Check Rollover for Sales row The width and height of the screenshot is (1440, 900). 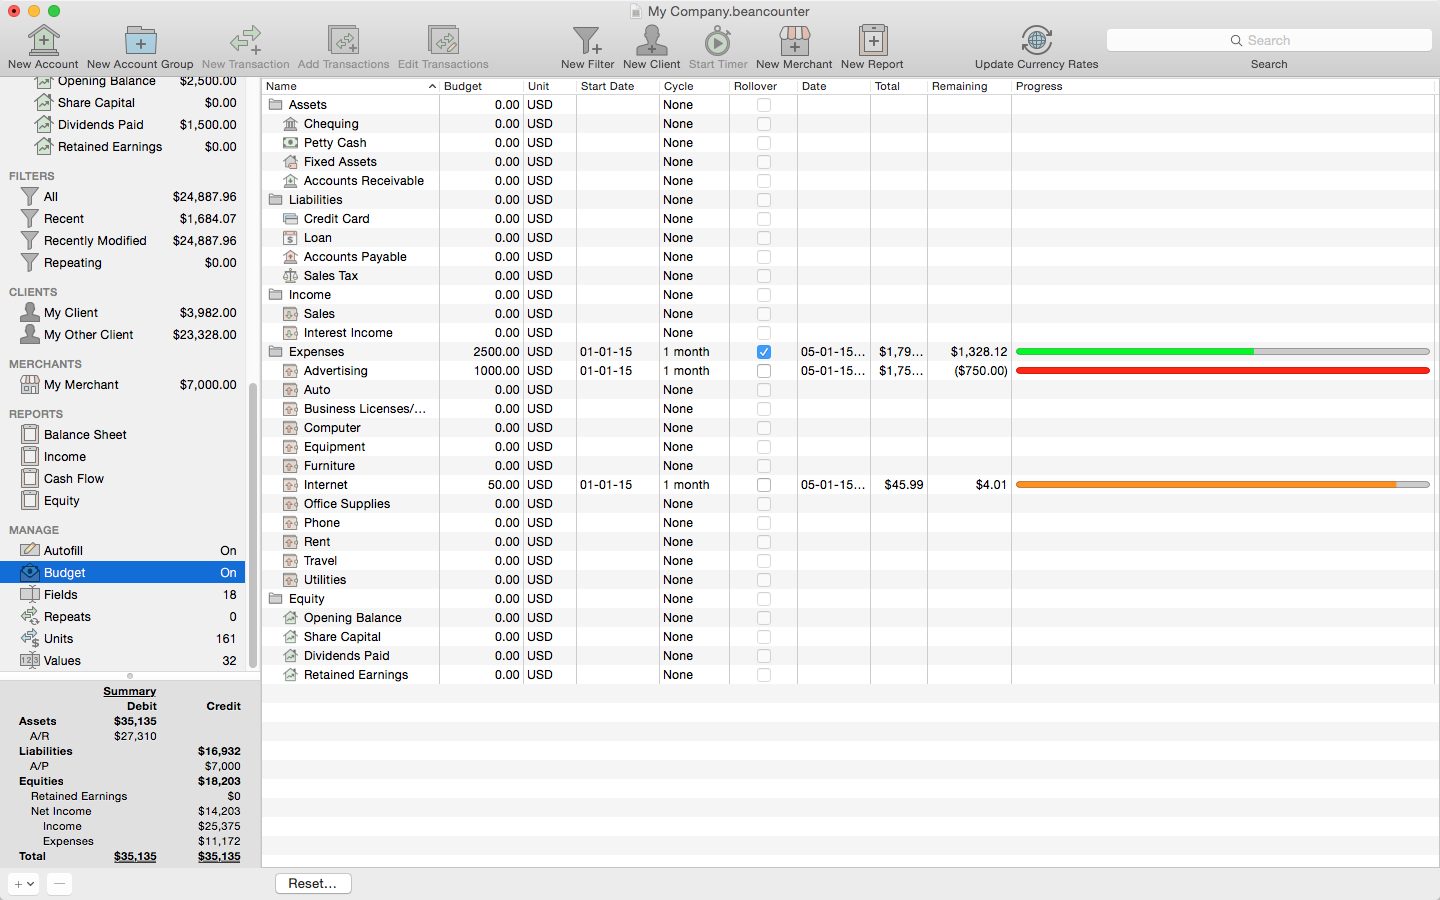coord(764,314)
